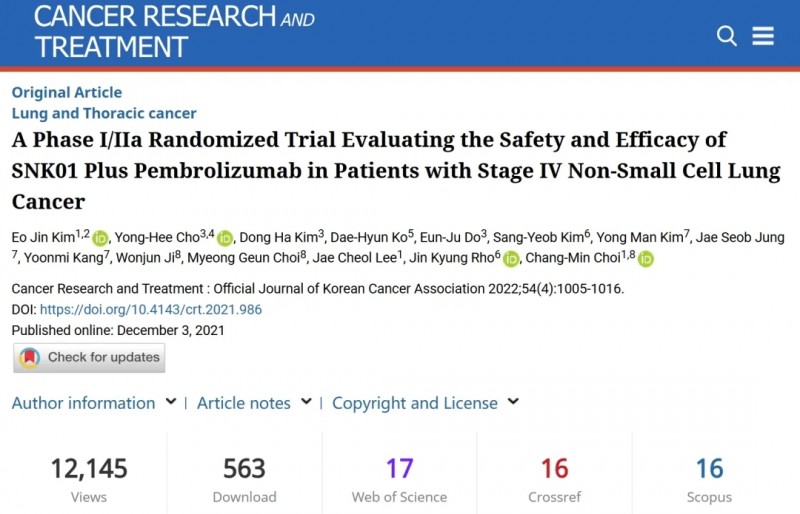Open the search magnifier icon
The width and height of the screenshot is (800, 514).
727,36
